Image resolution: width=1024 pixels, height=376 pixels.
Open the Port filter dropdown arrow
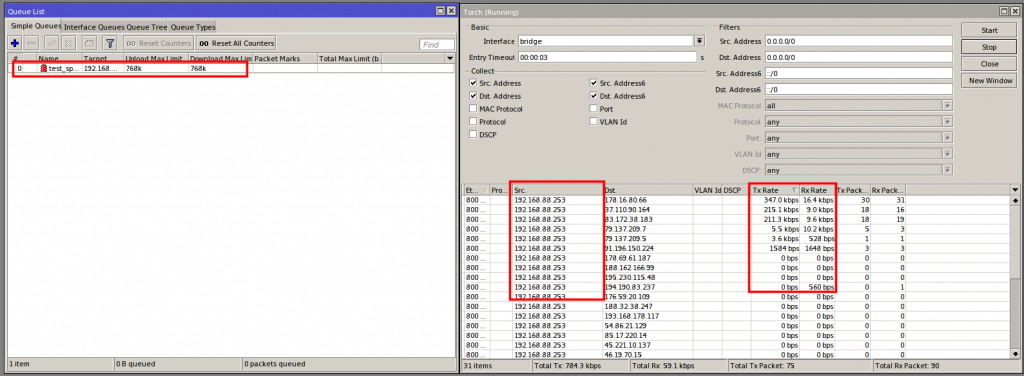948,138
